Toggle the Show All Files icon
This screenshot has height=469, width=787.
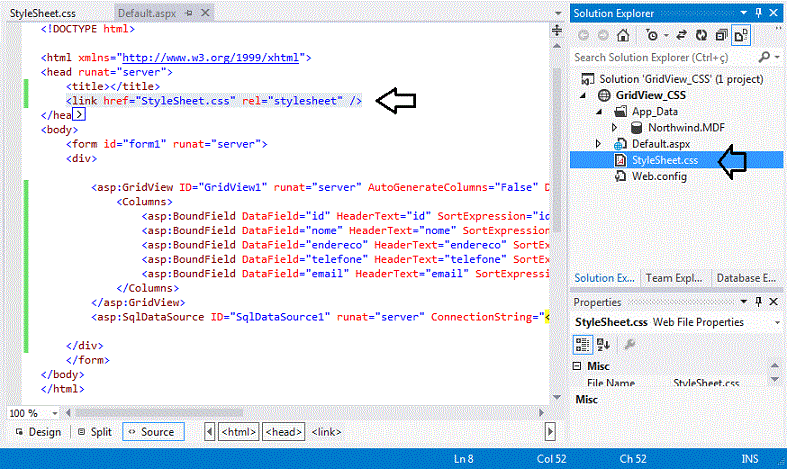(741, 35)
